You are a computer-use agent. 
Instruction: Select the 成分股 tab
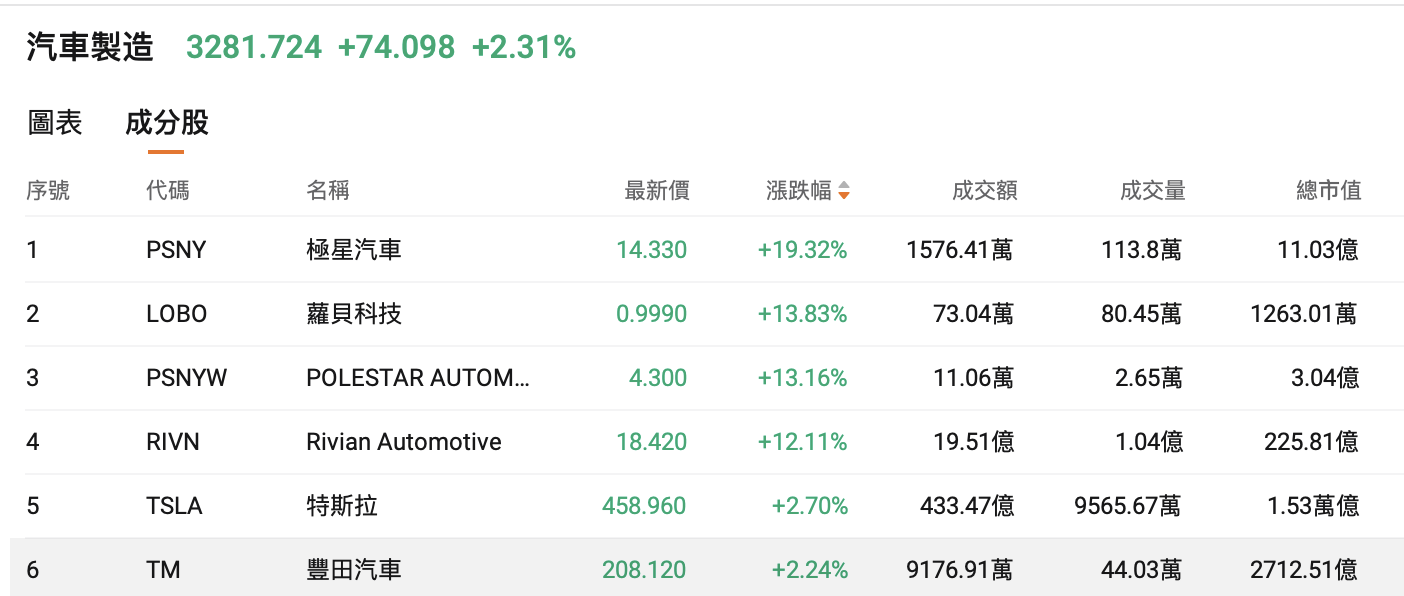tap(166, 123)
